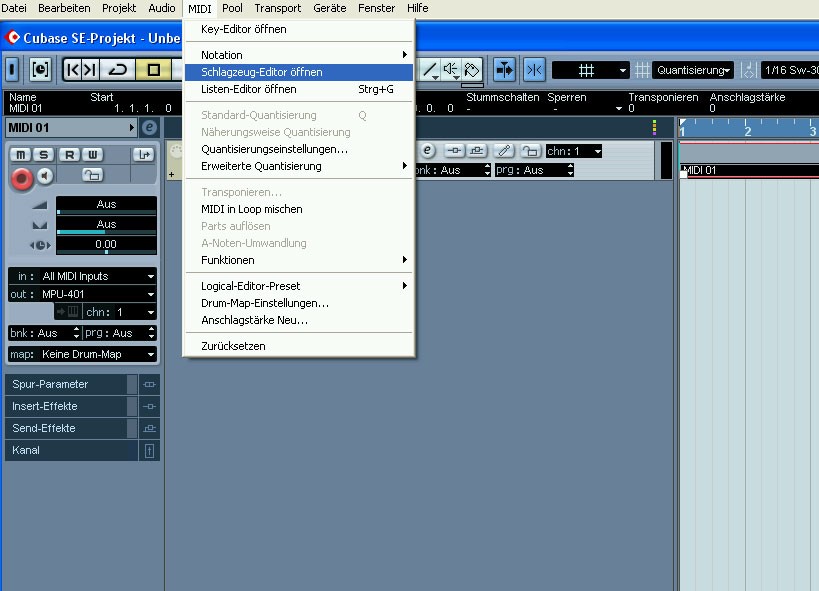Click the pencil drum-map icon on track
The image size is (819, 591).
click(504, 150)
